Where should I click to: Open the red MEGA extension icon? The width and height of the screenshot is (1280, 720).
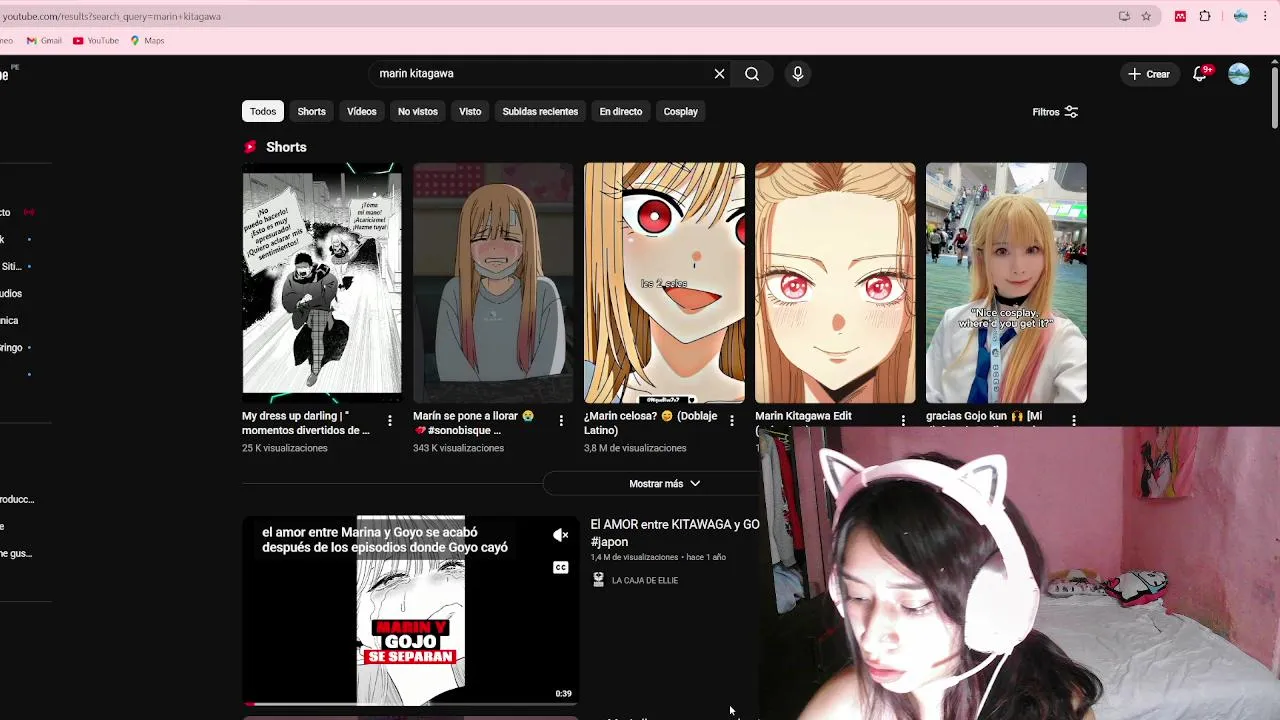(x=1180, y=16)
